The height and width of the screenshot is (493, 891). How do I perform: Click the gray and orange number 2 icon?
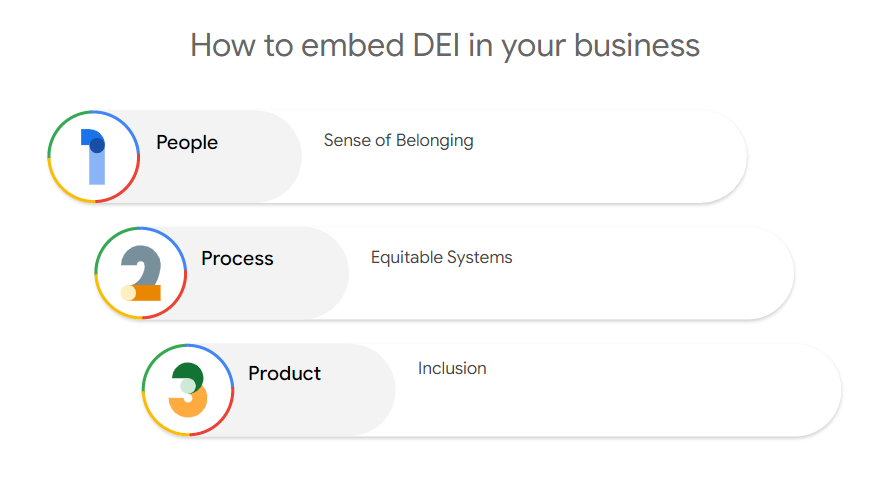141,273
